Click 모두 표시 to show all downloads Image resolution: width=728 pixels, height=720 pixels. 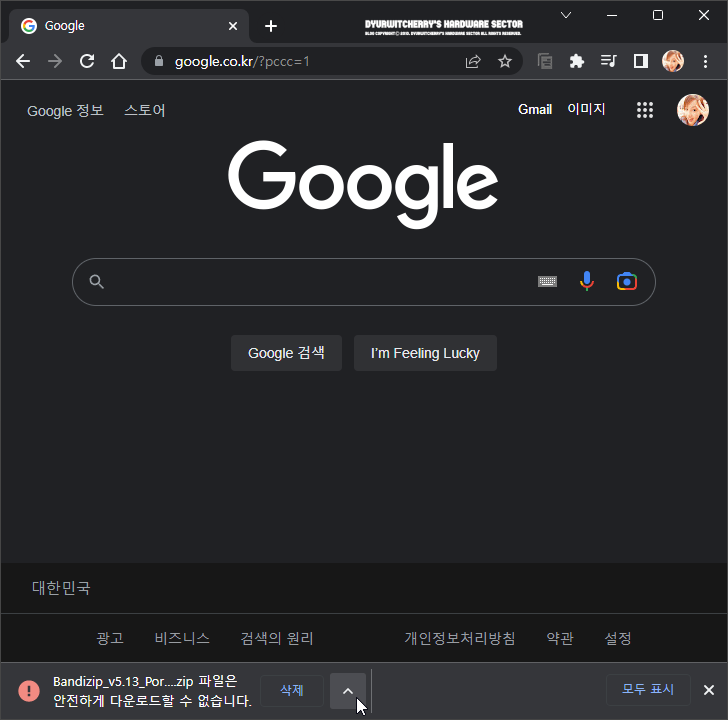pos(648,689)
